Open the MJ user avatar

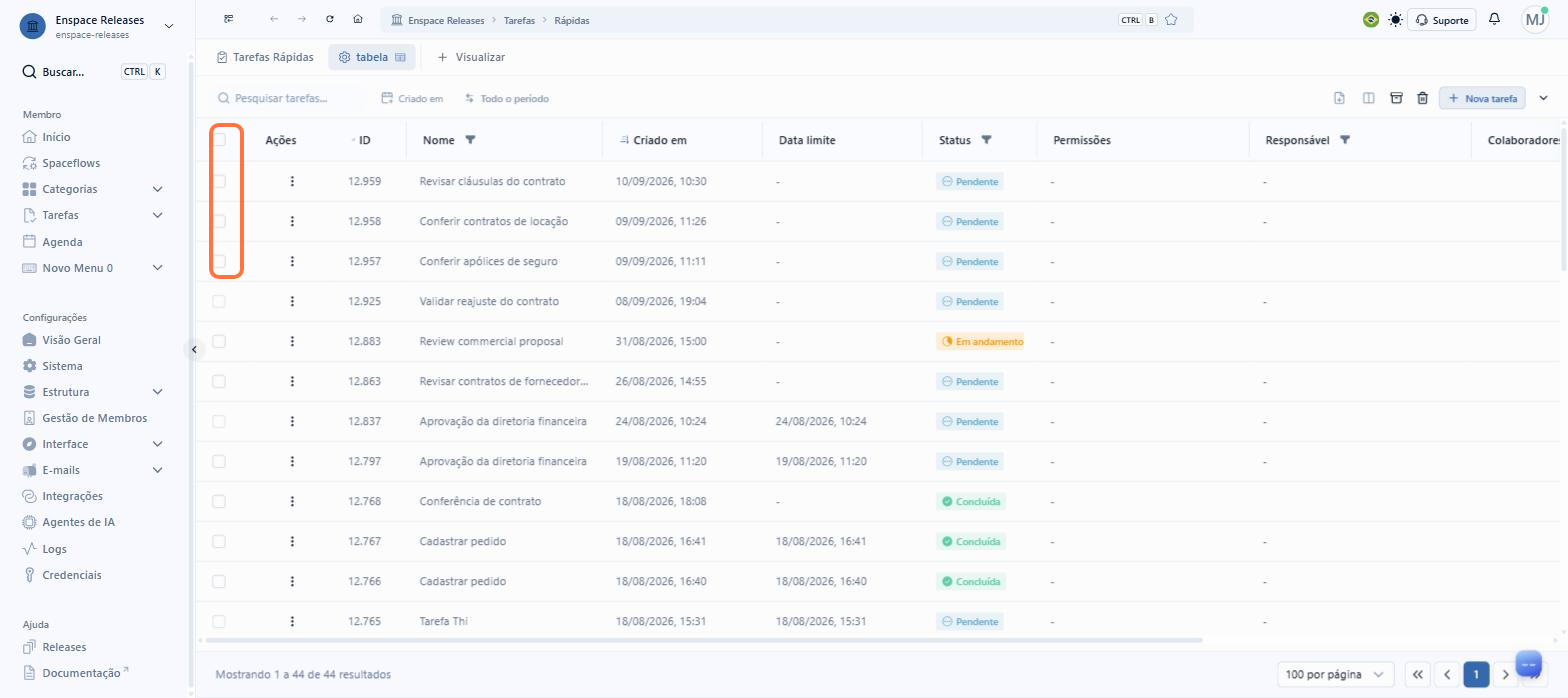click(1535, 20)
